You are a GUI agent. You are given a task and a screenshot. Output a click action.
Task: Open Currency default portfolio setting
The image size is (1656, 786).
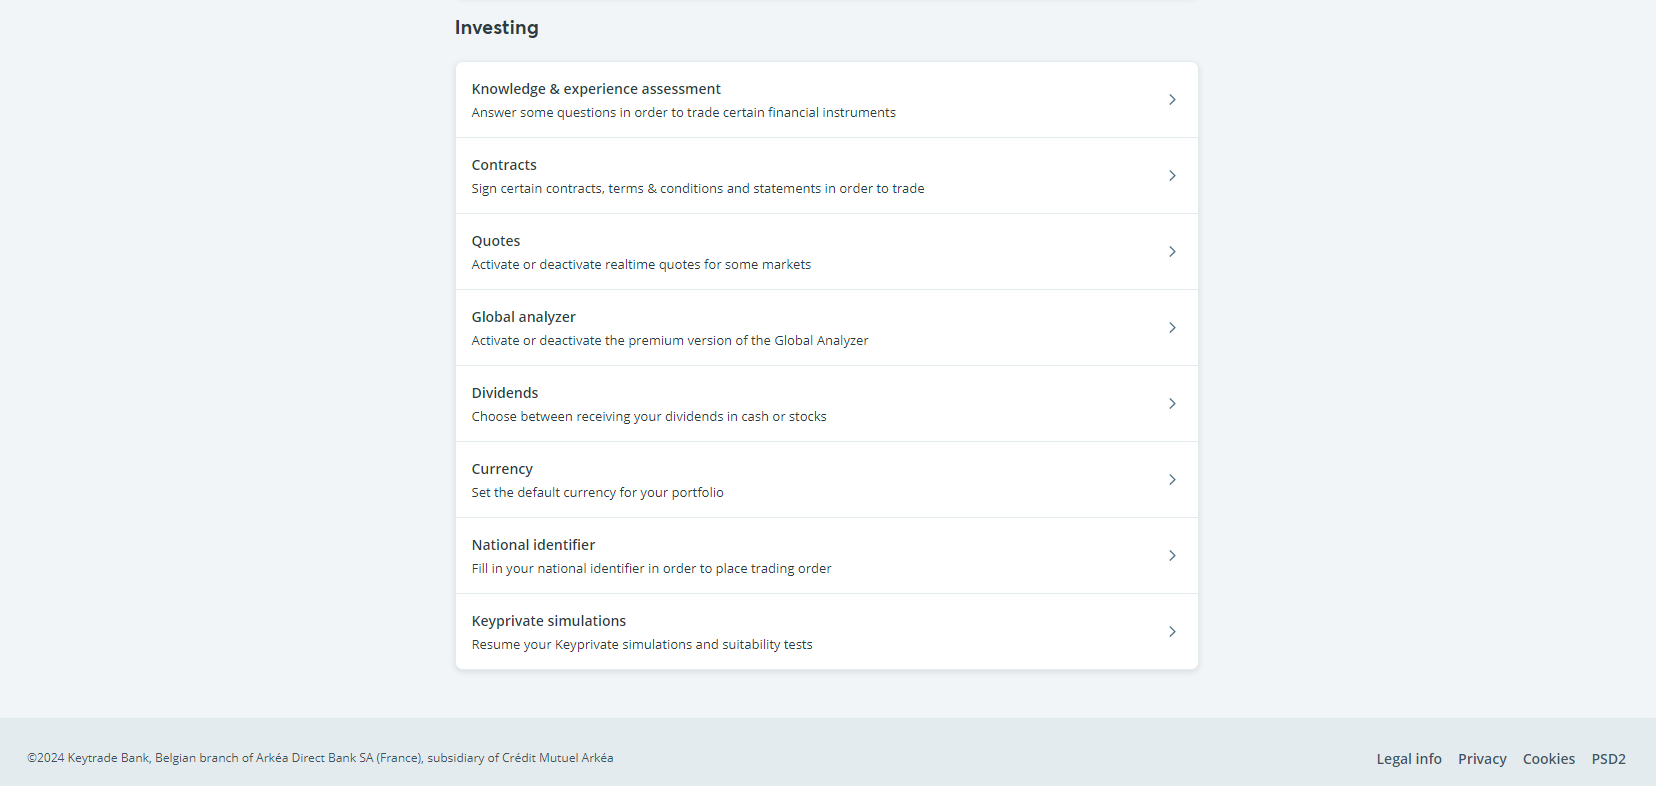(x=502, y=469)
